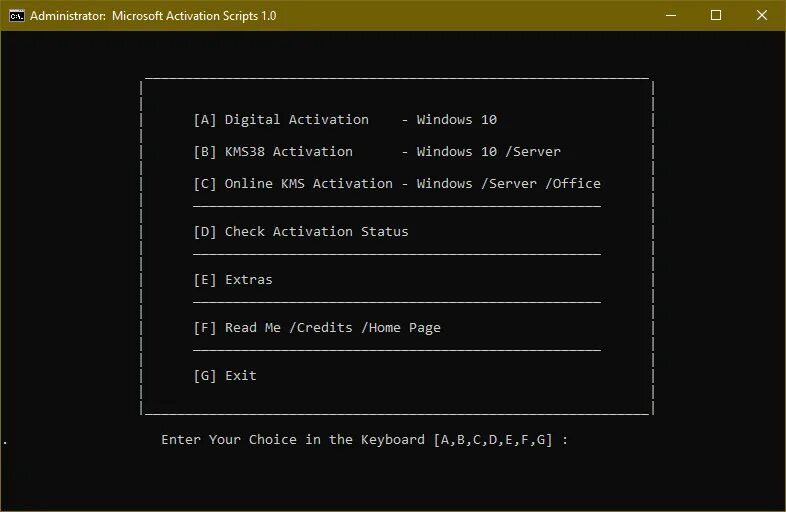
Task: Click the 'Enter Your Choice in the Keyboard' prompt
Action: click(x=293, y=440)
